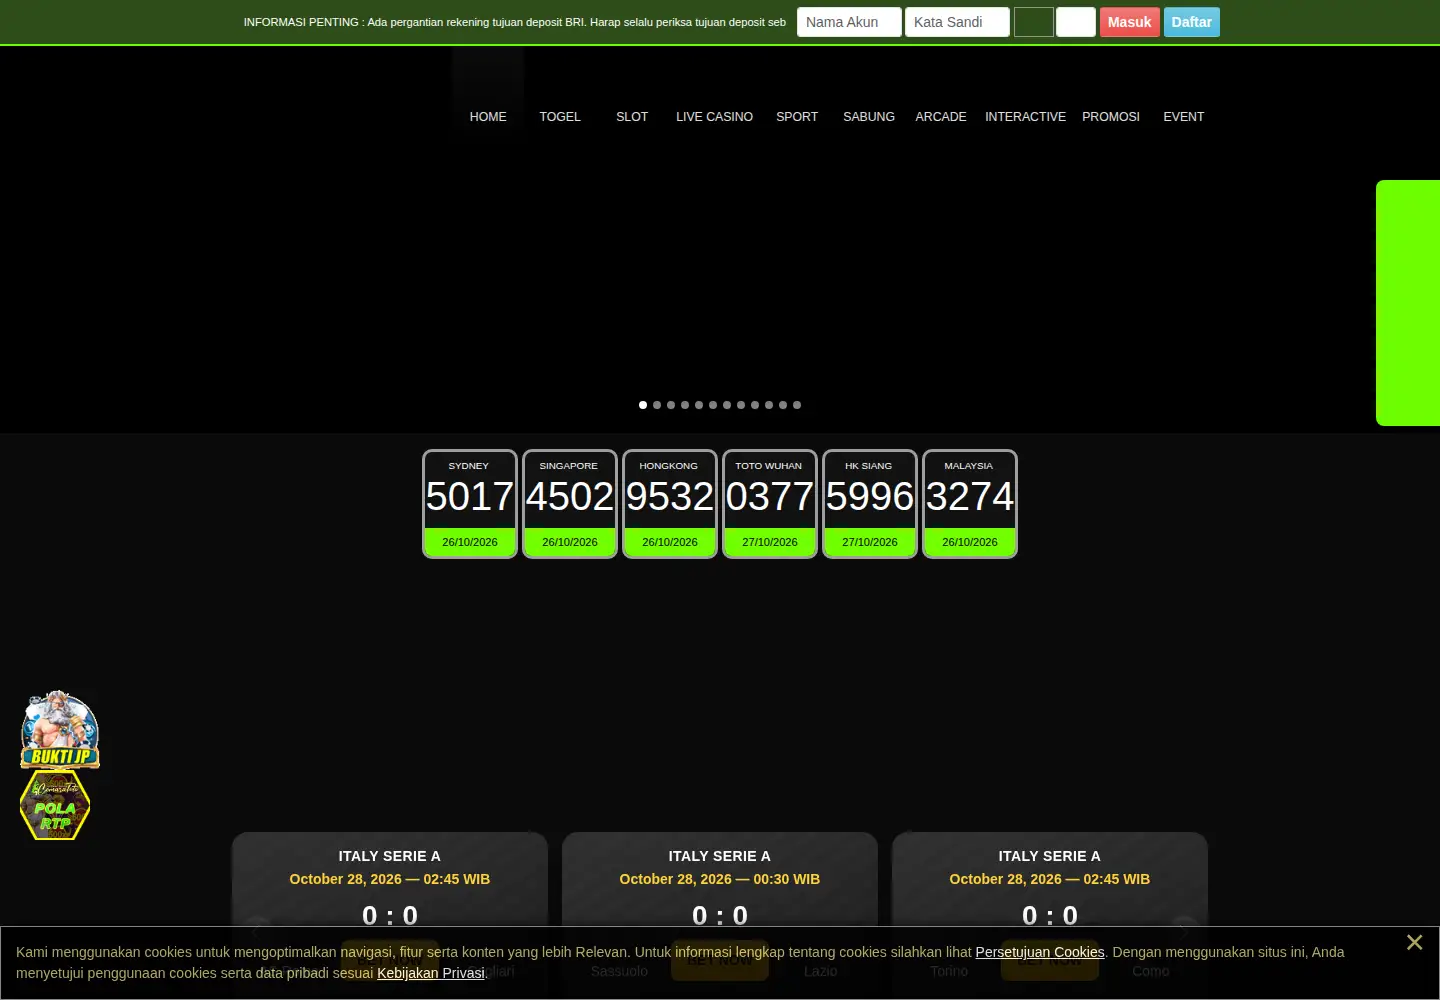The height and width of the screenshot is (1000, 1440).
Task: Open the INTERACTIVE menu item
Action: [x=1025, y=117]
